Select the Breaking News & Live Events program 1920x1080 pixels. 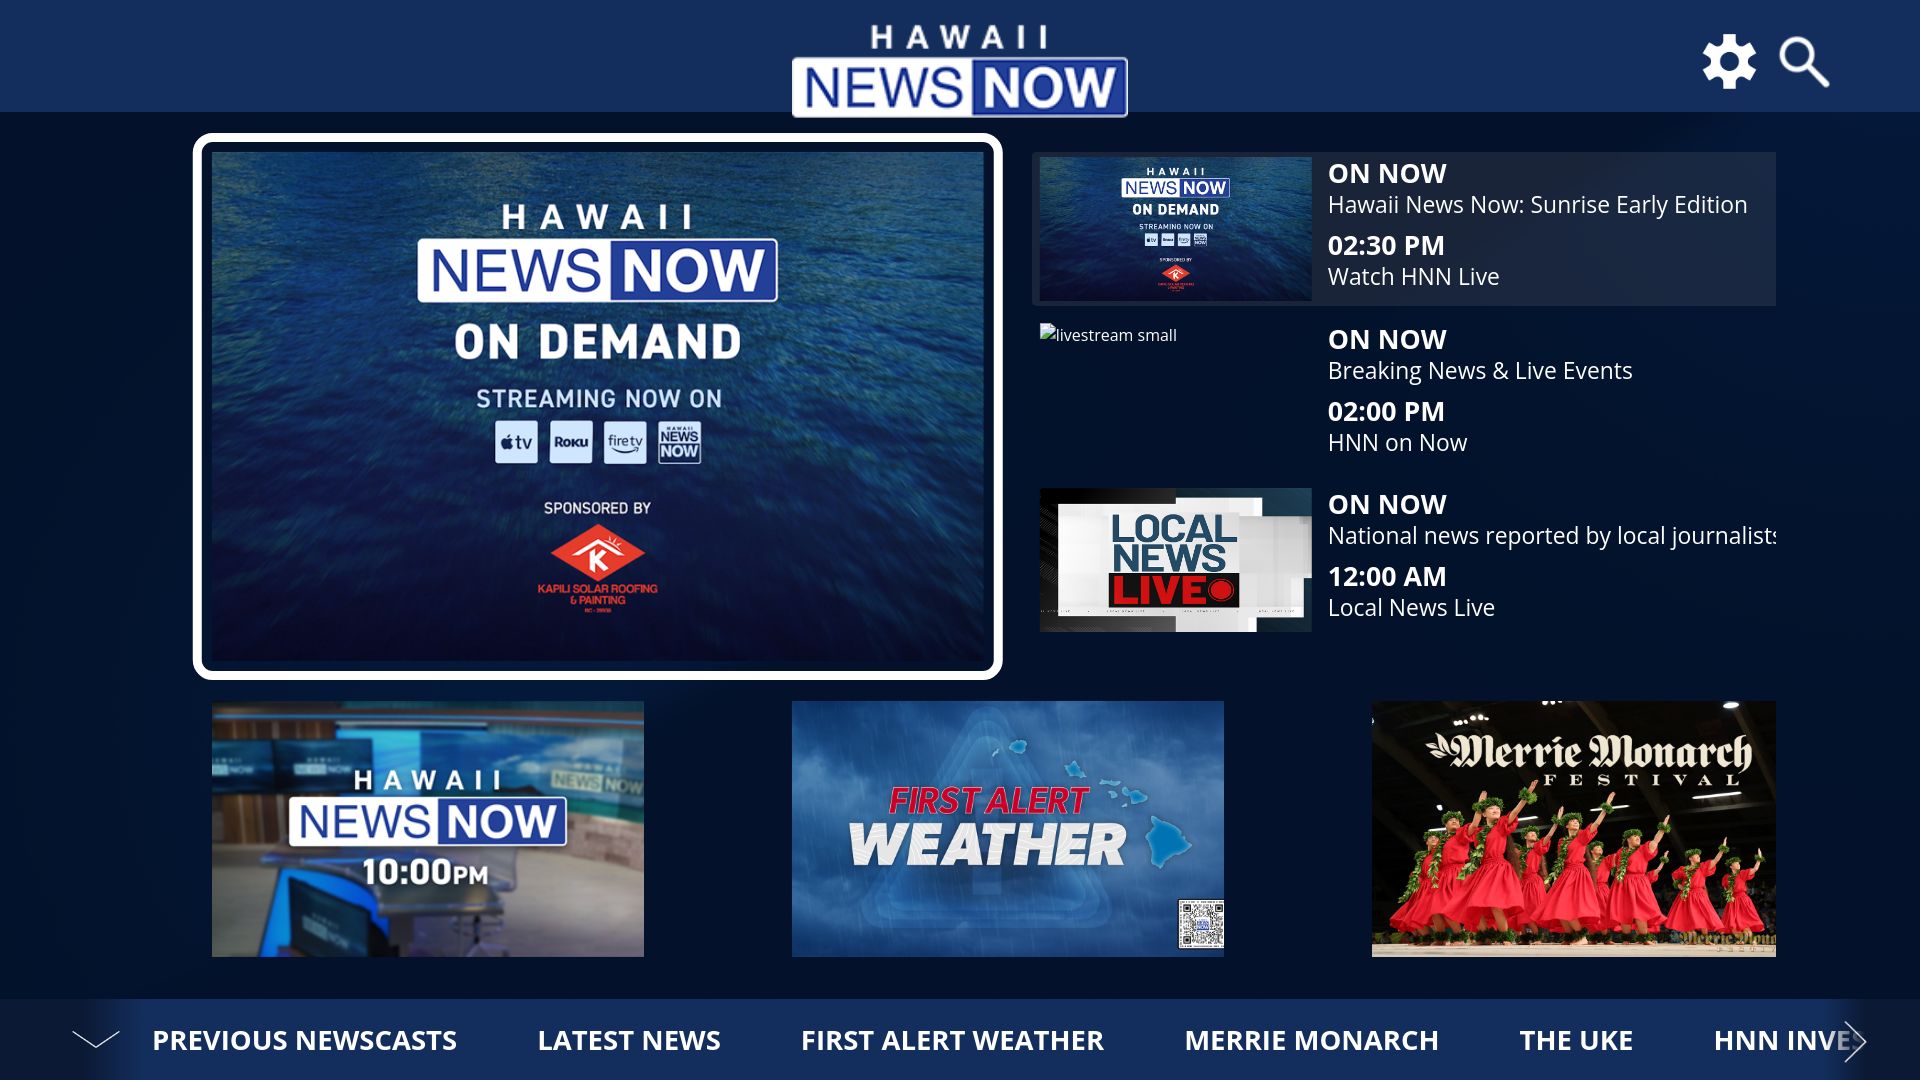pyautogui.click(x=1480, y=371)
